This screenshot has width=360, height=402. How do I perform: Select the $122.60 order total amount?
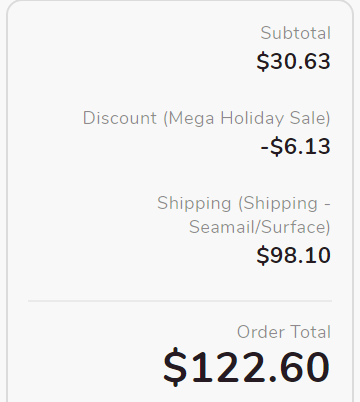[x=246, y=367]
